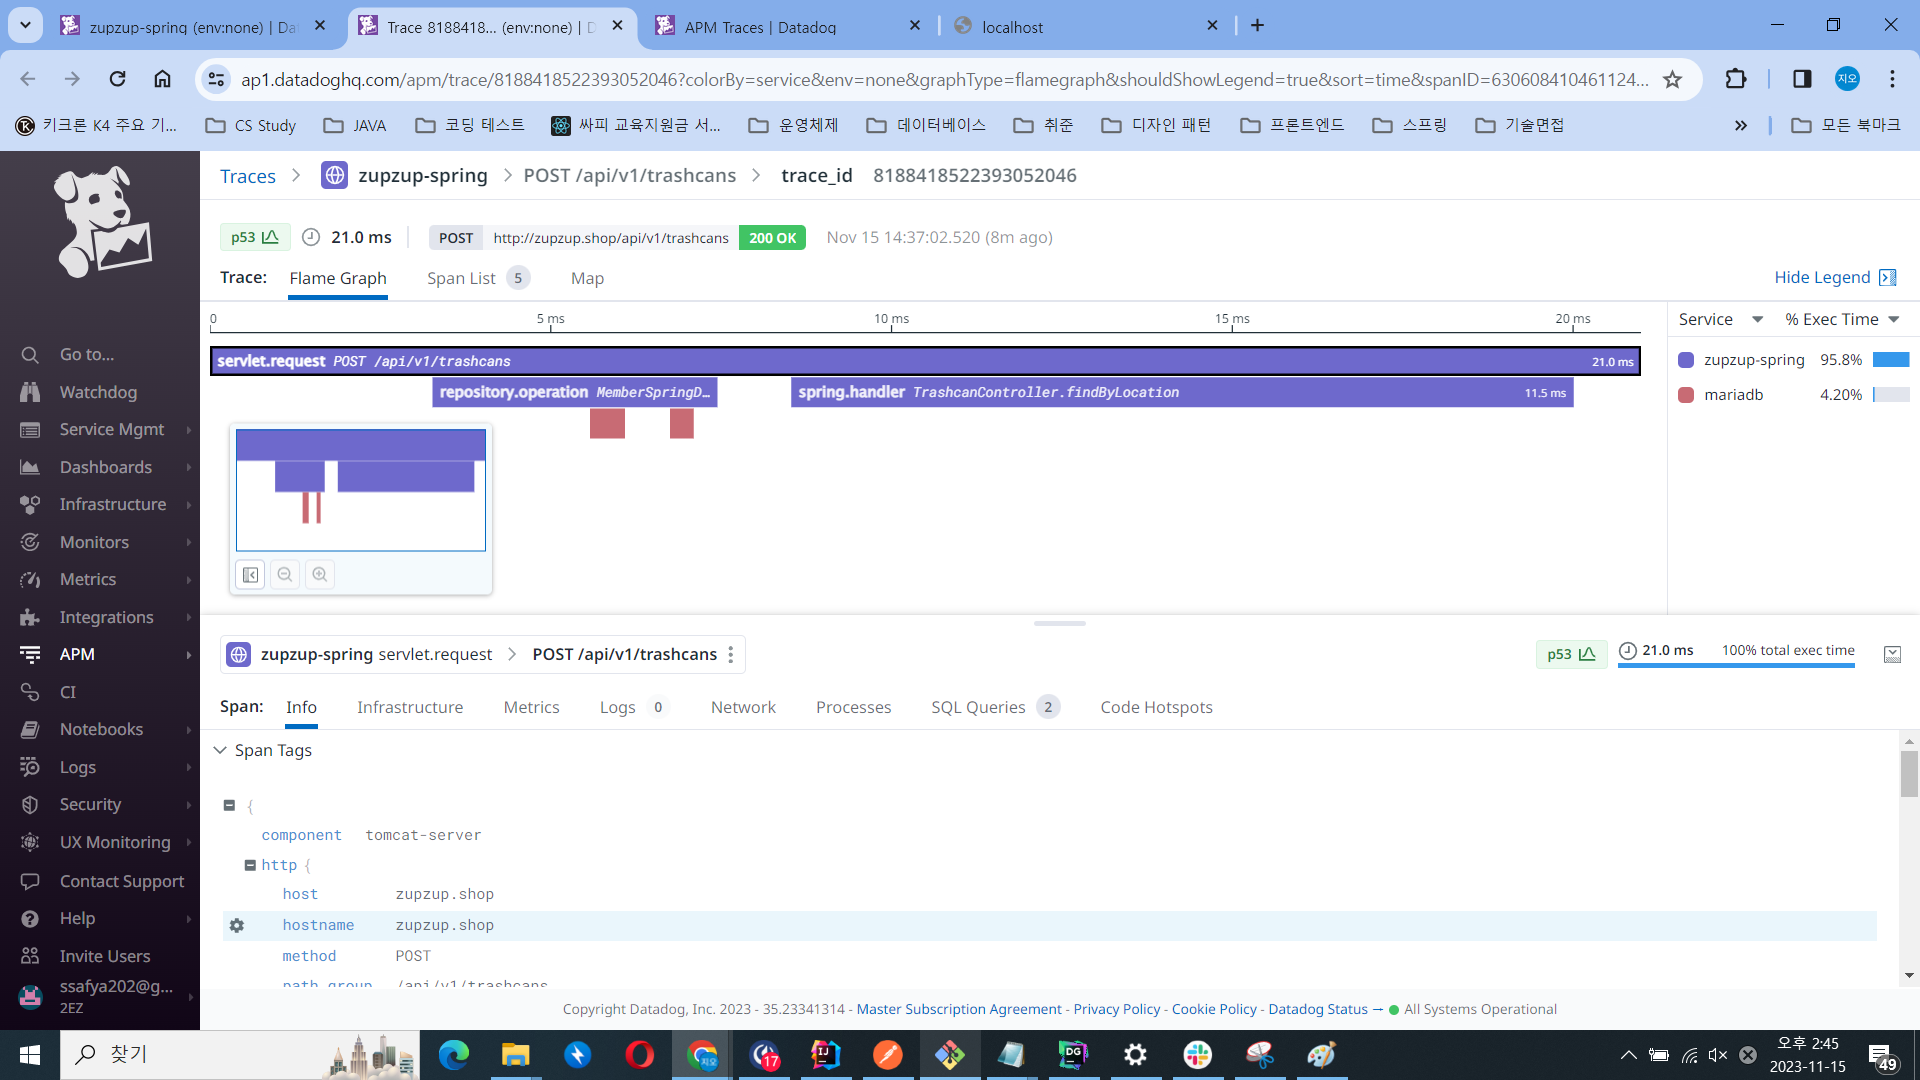Open Master Subscription Agreement link
This screenshot has width=1920, height=1080.
pos(959,1009)
